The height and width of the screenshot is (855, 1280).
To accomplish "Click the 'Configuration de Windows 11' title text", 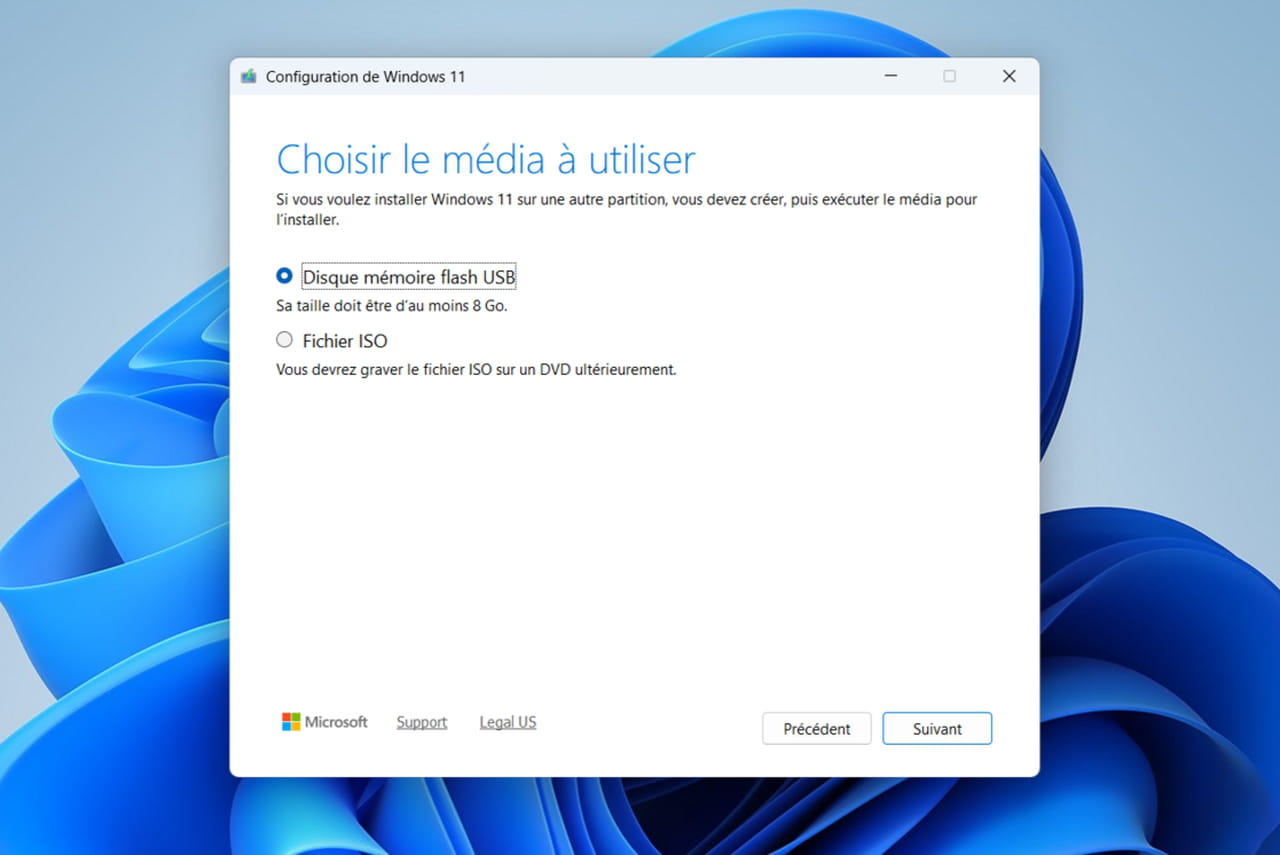I will (x=365, y=77).
